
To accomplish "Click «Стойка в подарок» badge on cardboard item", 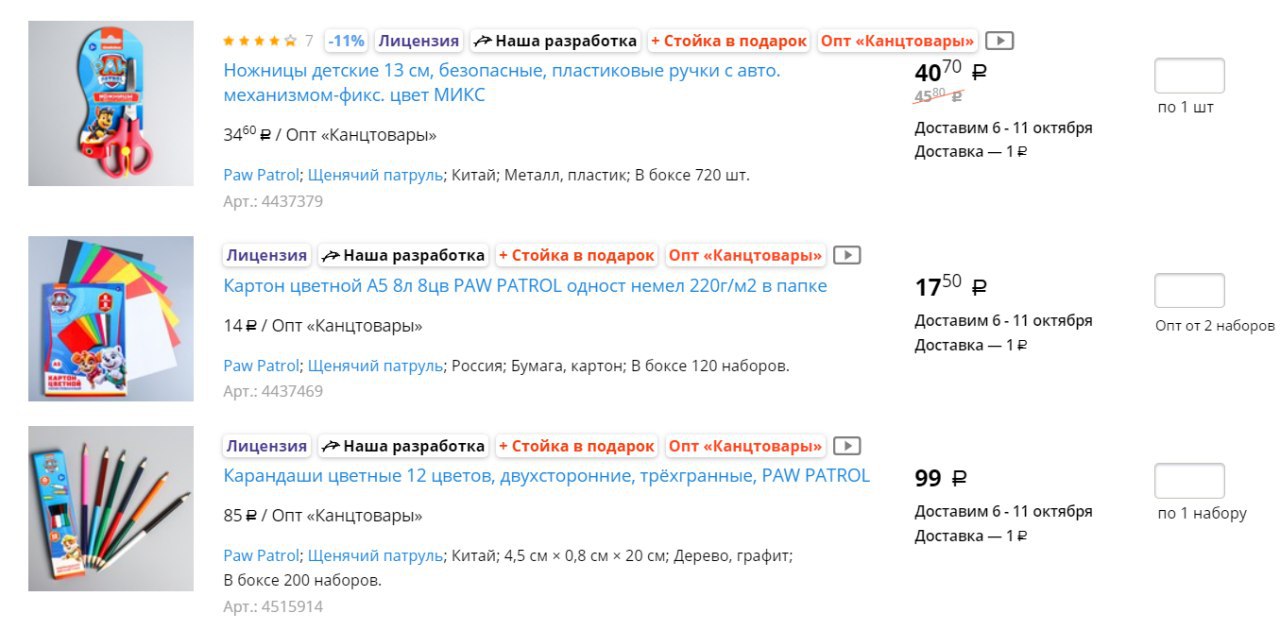I will 576,255.
